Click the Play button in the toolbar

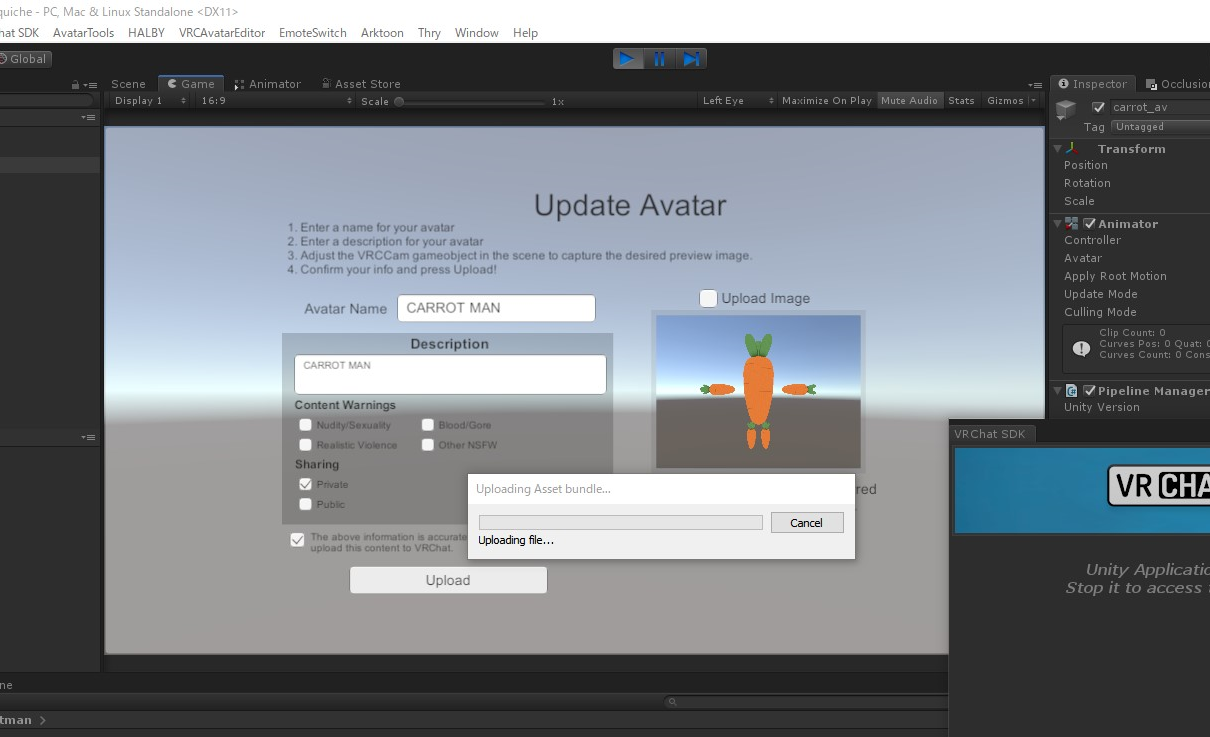coord(627,59)
